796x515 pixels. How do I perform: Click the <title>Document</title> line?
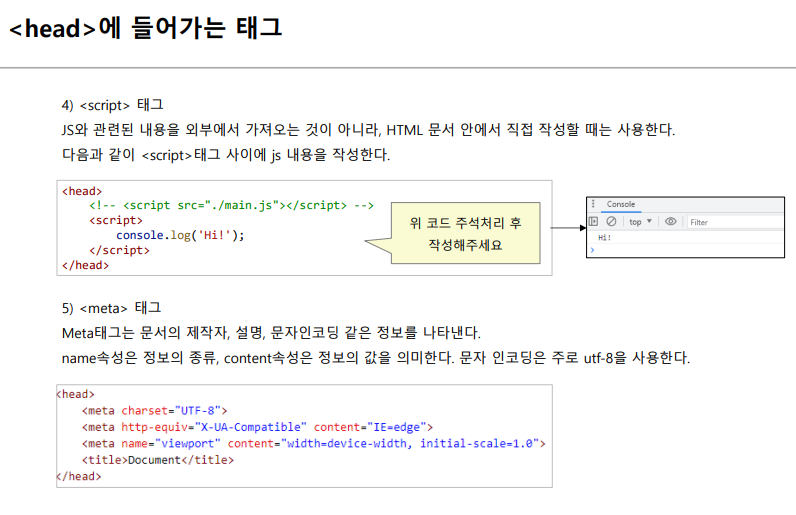[158, 460]
